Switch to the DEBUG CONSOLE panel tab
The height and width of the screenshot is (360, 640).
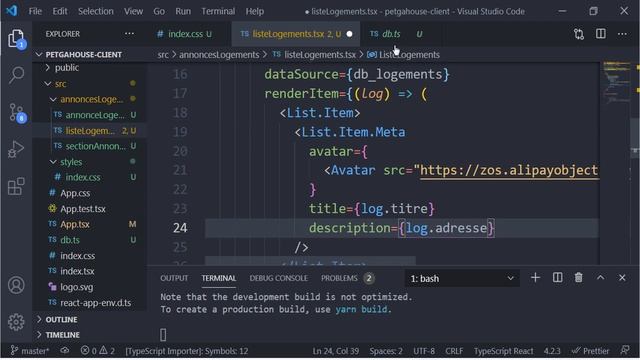coord(278,278)
